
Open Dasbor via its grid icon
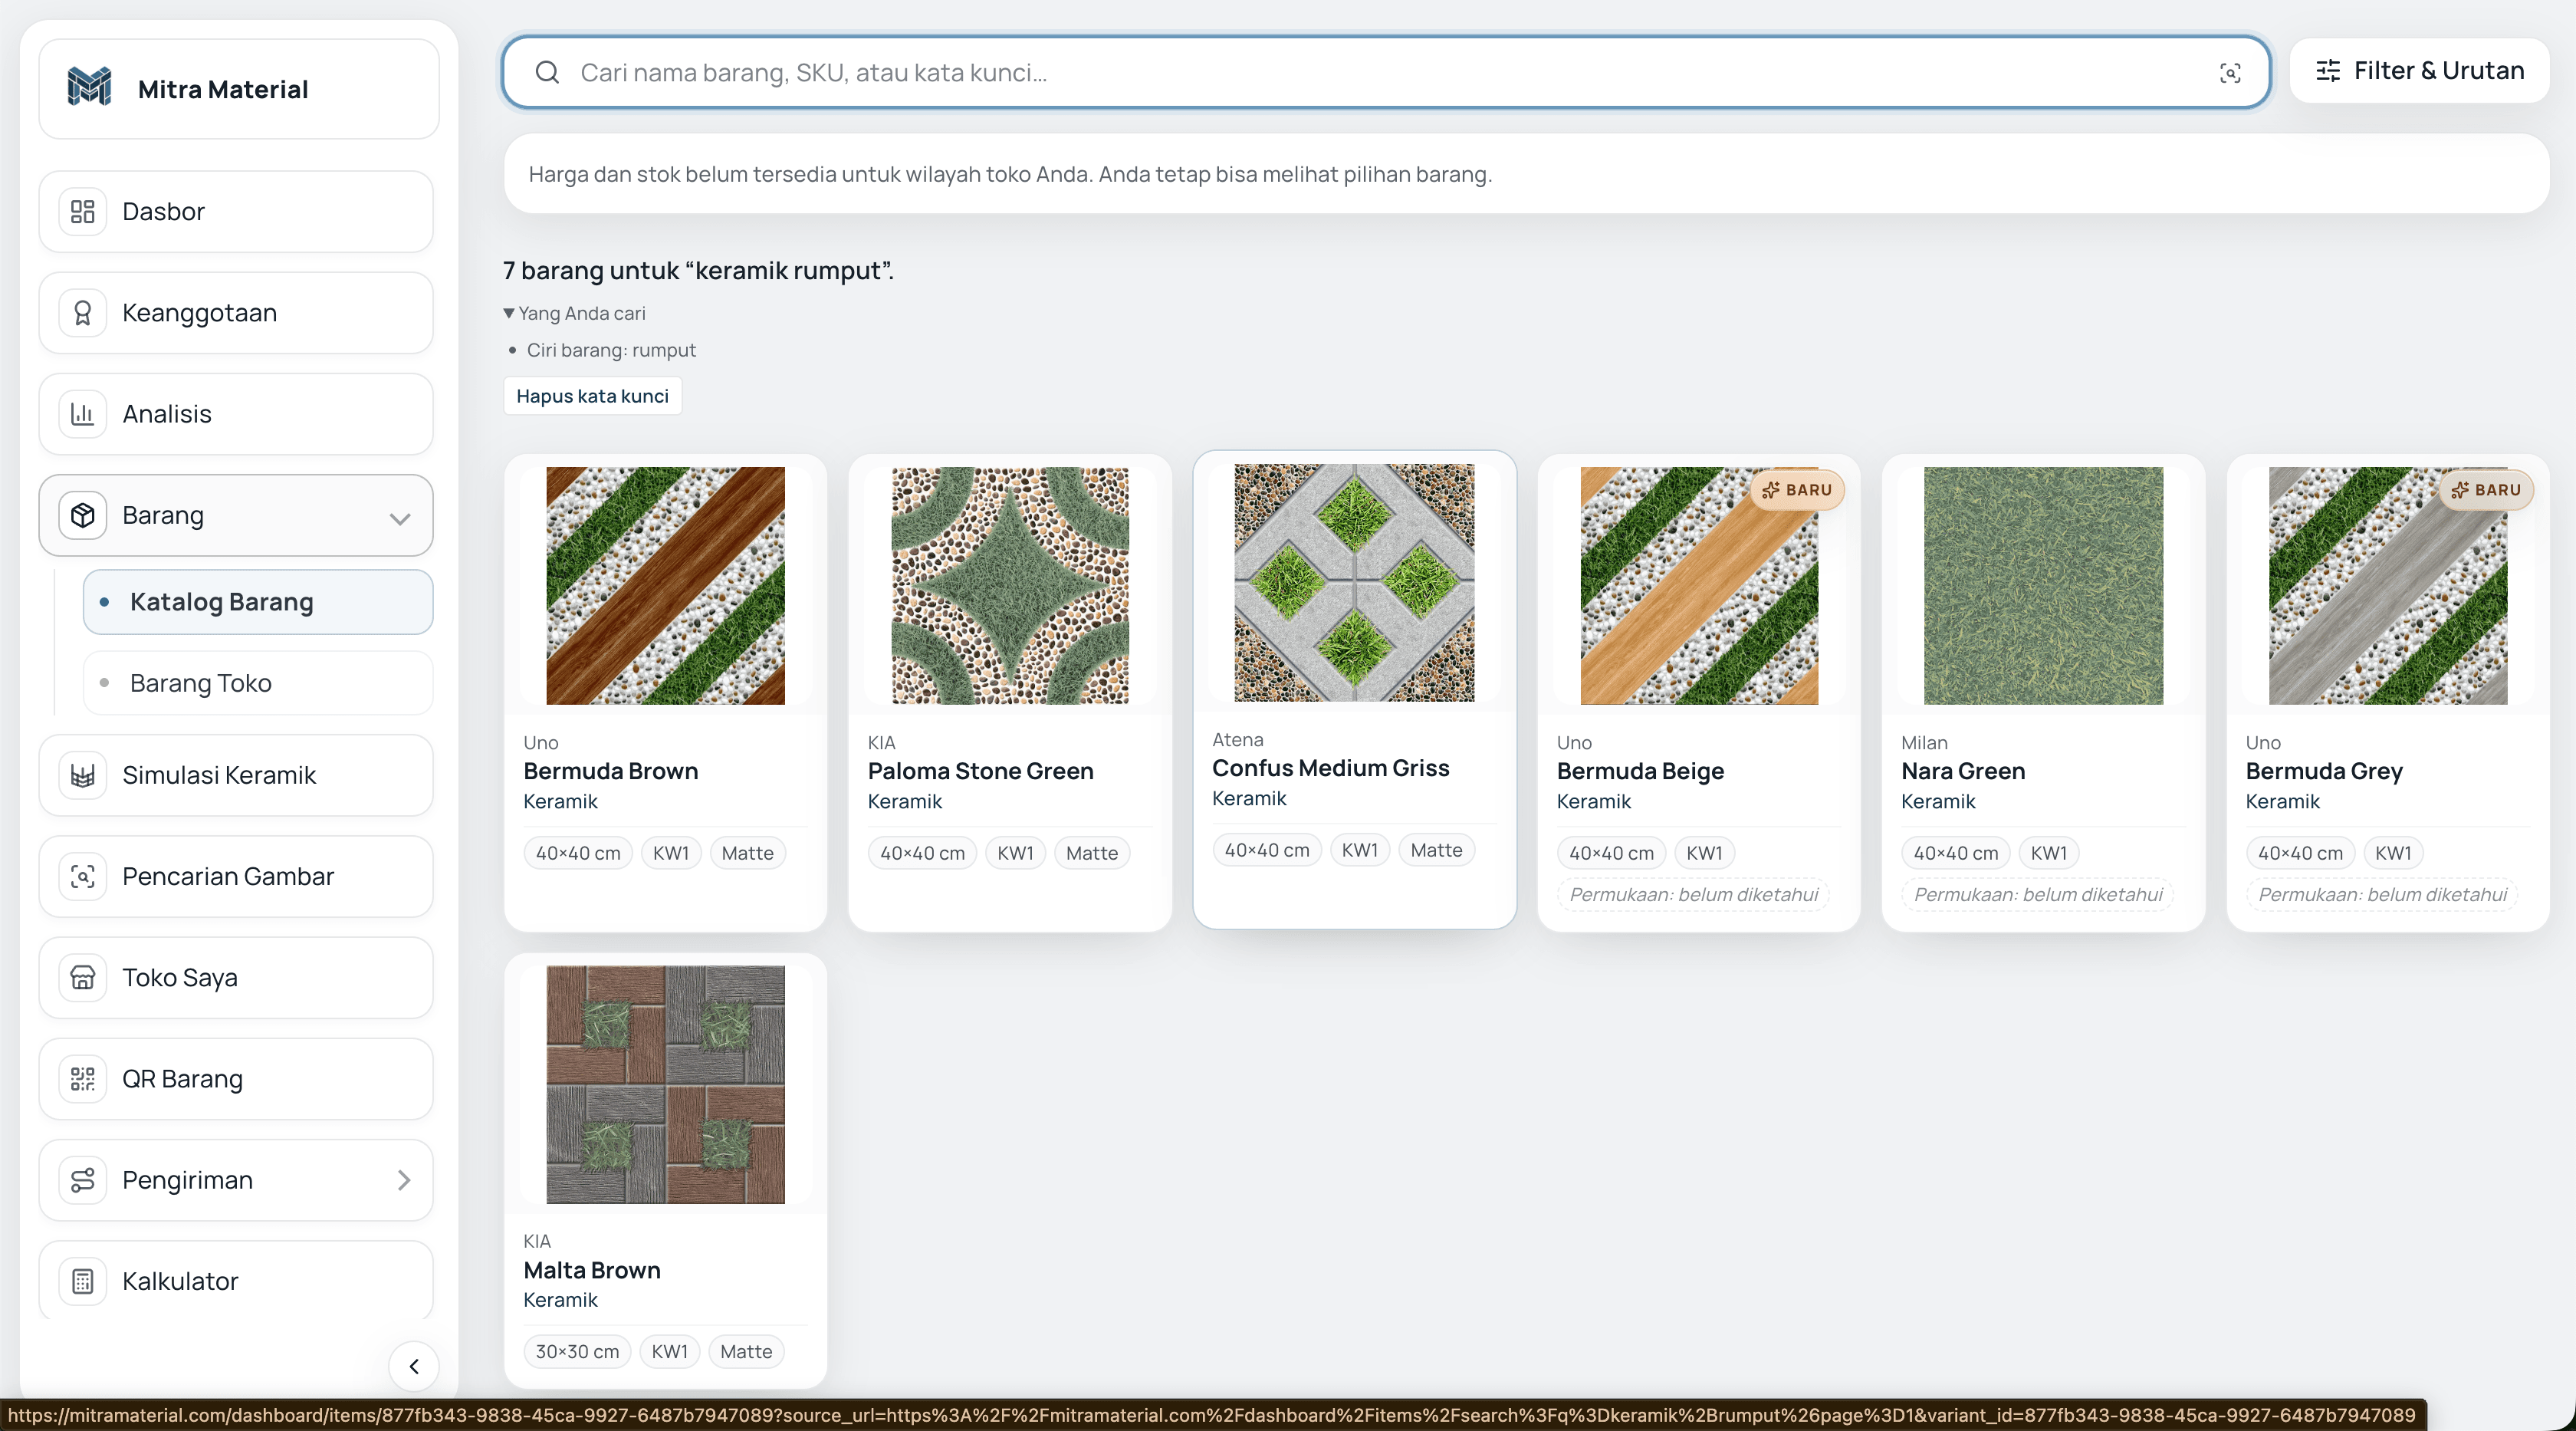click(x=83, y=211)
